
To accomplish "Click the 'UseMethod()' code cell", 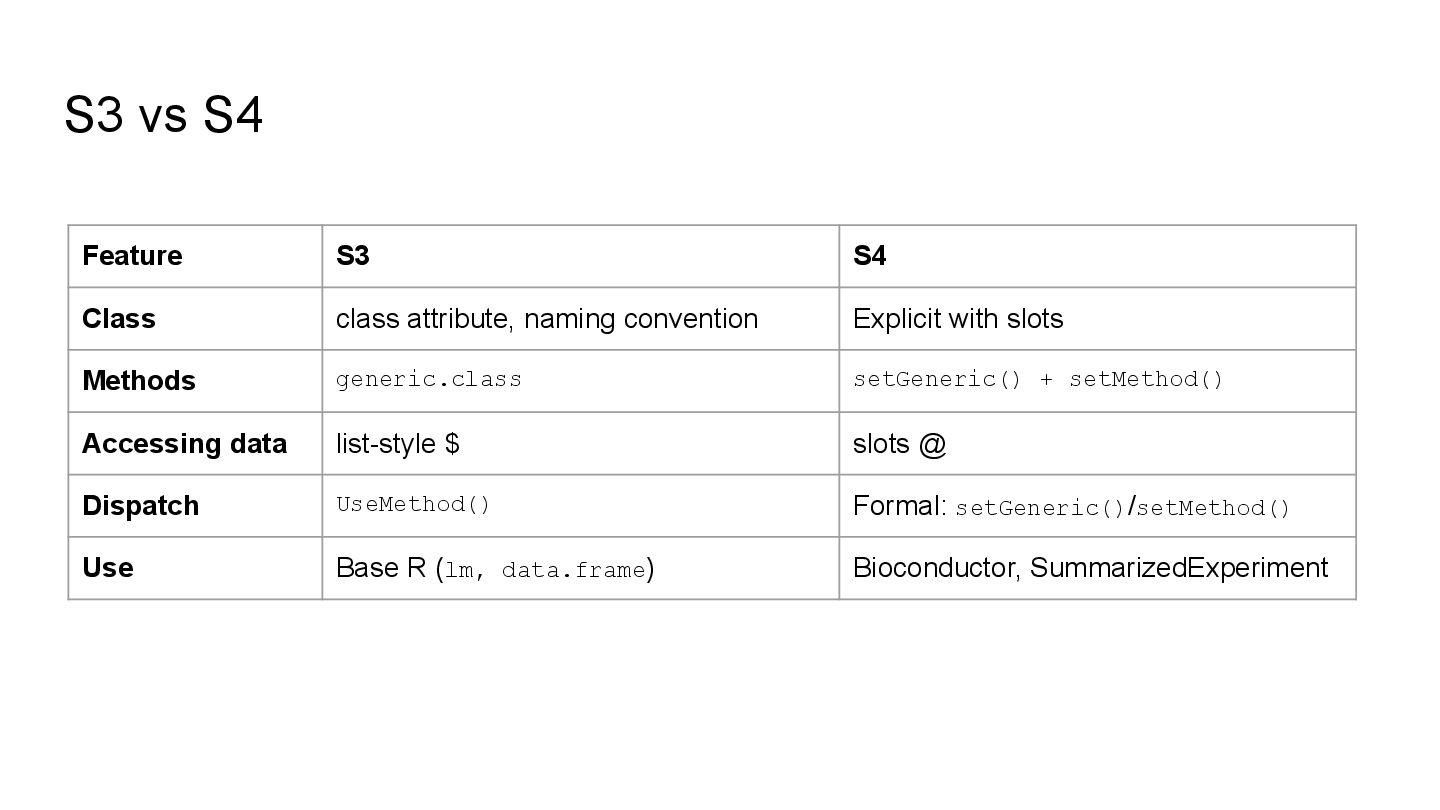I will point(413,505).
